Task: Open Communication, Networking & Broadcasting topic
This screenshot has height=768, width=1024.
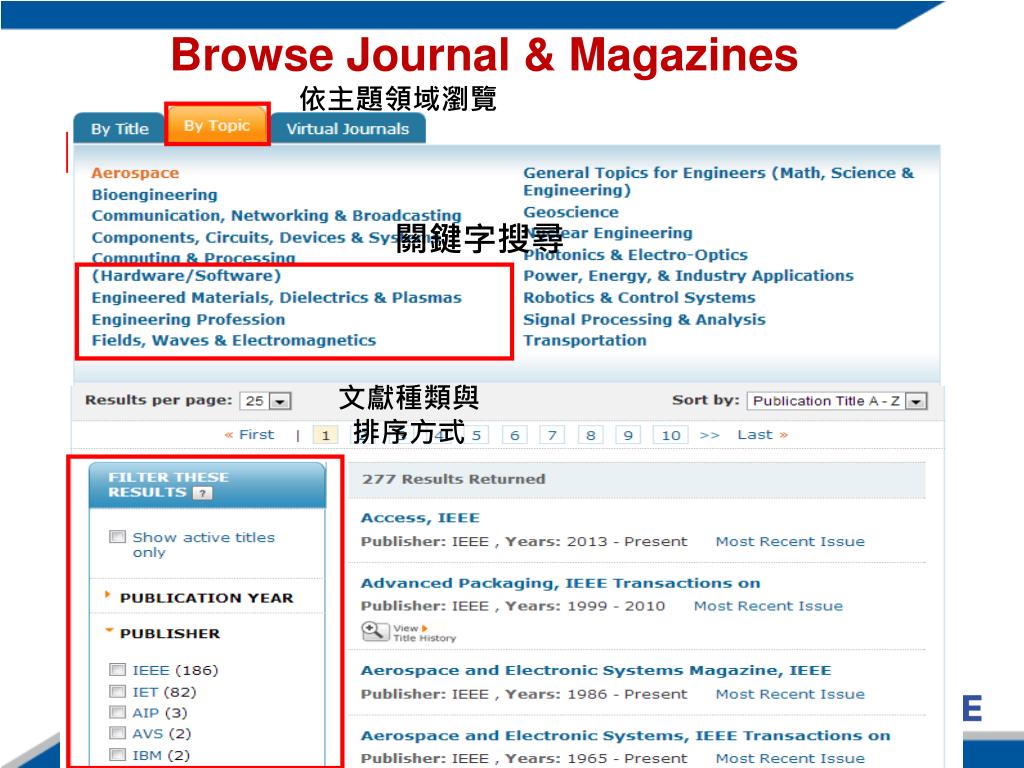Action: [x=276, y=216]
